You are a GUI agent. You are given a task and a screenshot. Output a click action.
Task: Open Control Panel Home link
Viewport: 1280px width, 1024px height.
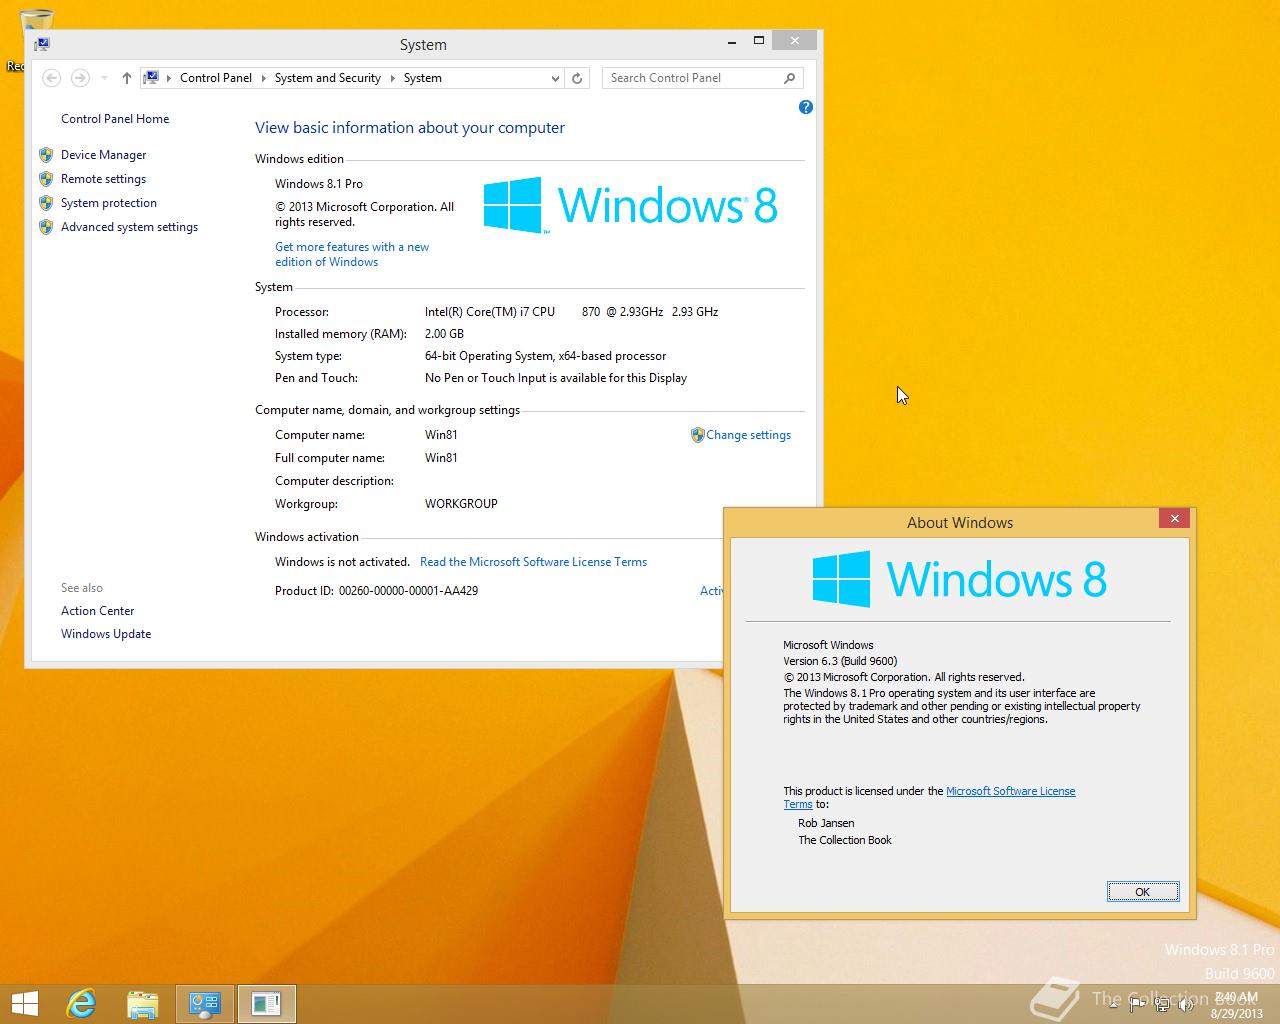[115, 119]
